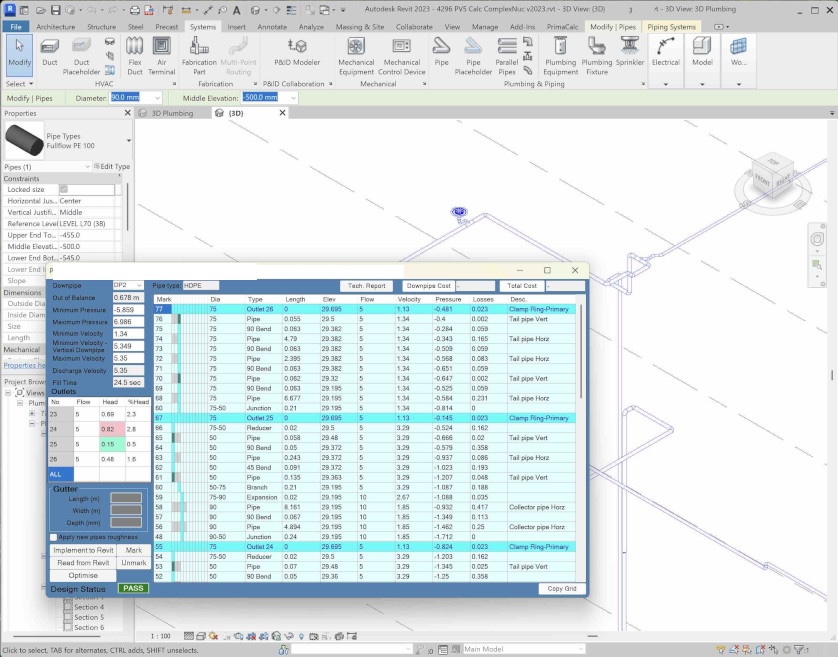Click the calculation grid vertical scrollbar
This screenshot has width=838, height=657.
coord(580,352)
